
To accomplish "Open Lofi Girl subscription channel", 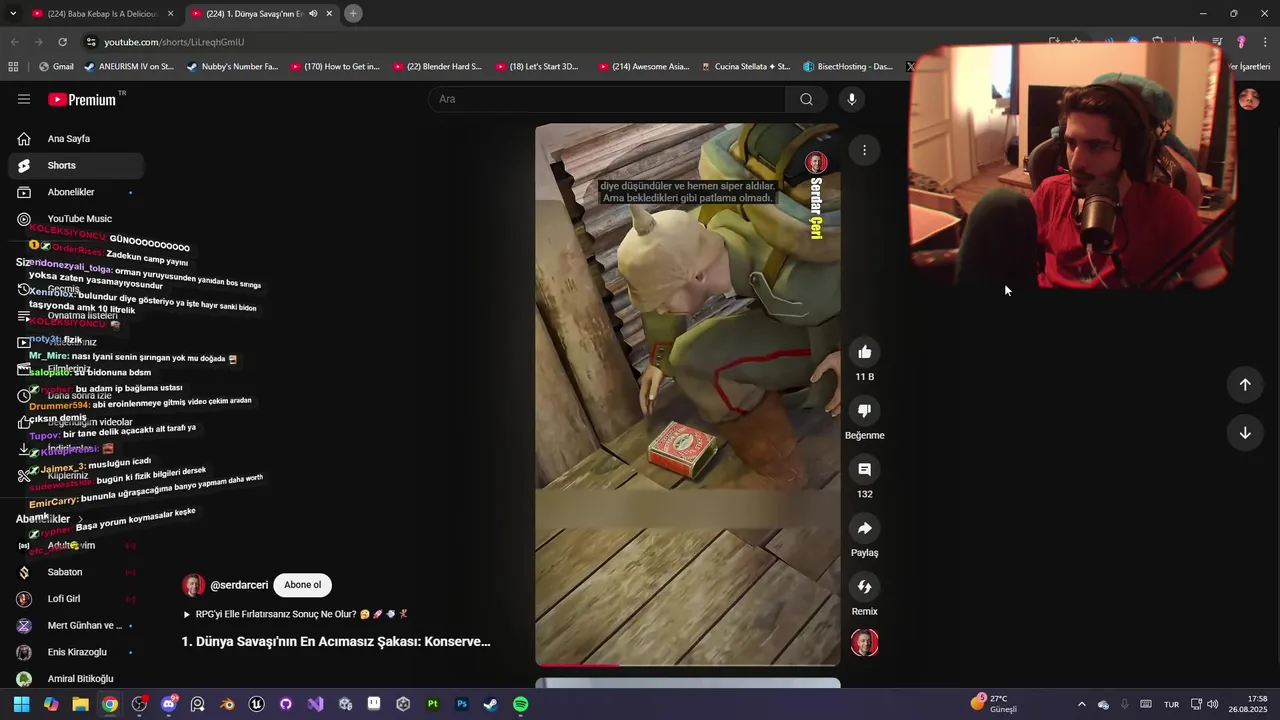I will (75, 599).
